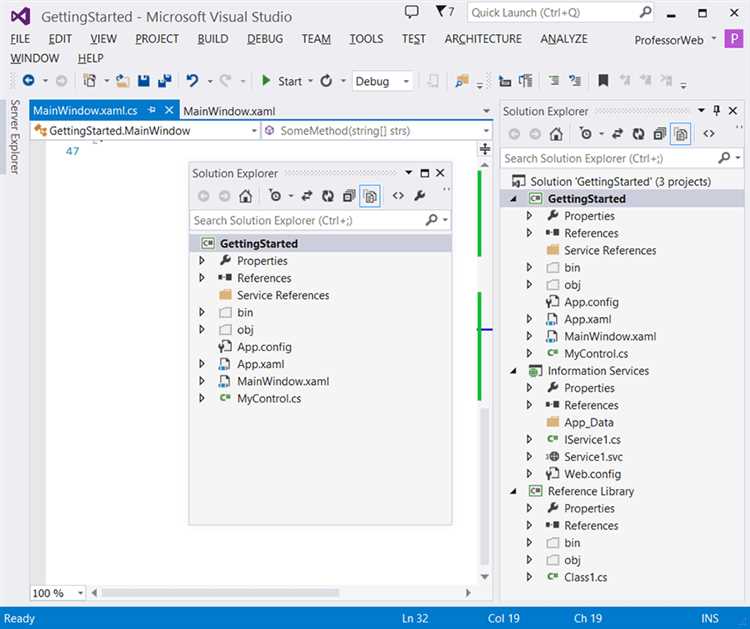Collapse the Information Services project node

click(x=514, y=371)
